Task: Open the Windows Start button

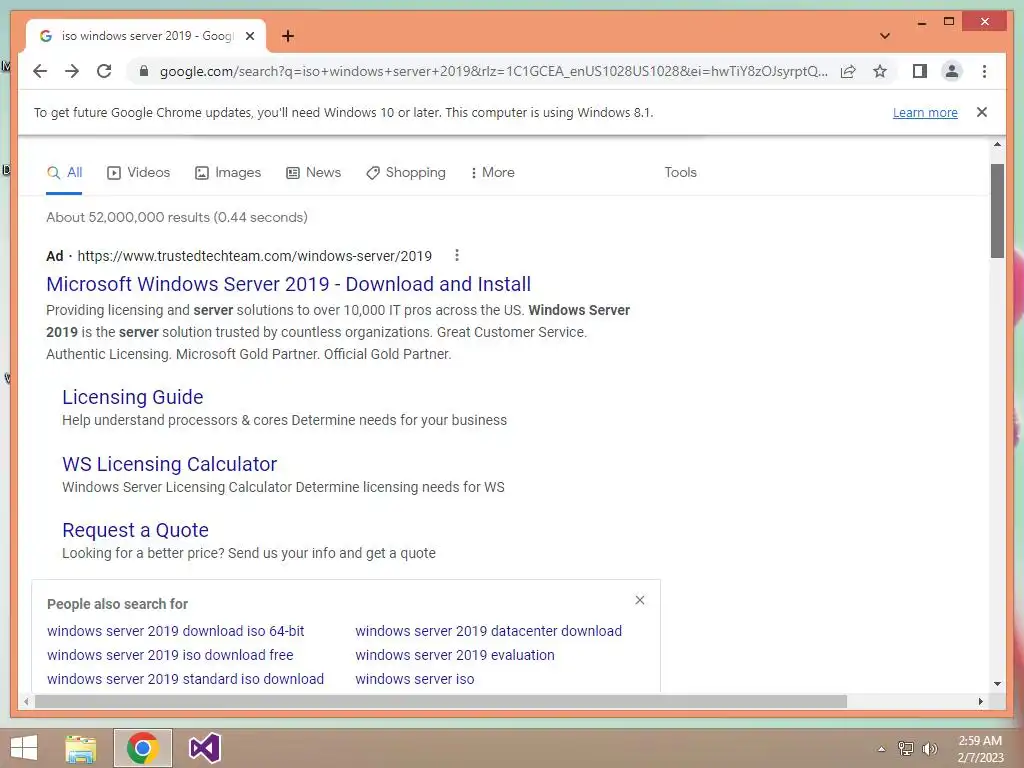Action: point(24,748)
